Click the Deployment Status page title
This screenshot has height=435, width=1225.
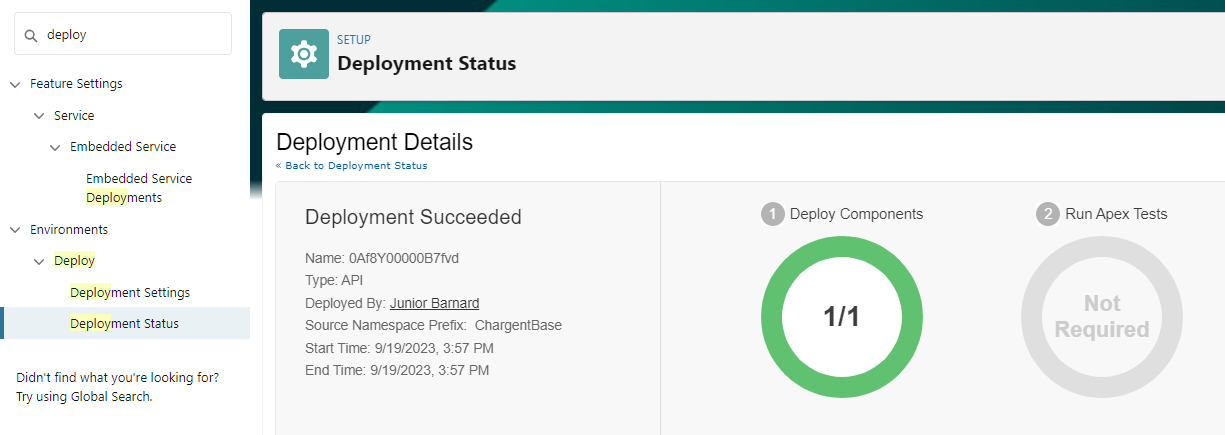[426, 64]
